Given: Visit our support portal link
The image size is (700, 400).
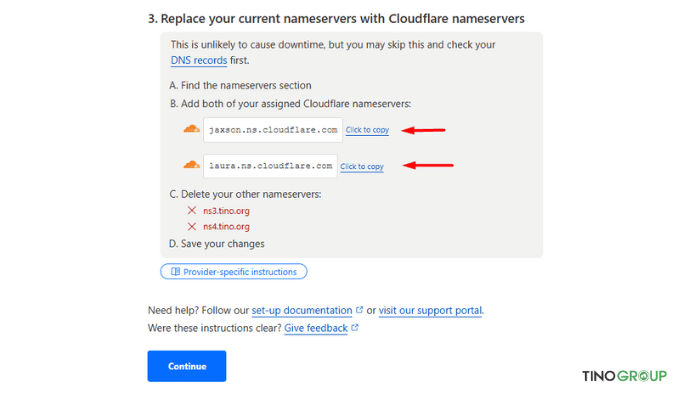Looking at the screenshot, I should [x=430, y=310].
